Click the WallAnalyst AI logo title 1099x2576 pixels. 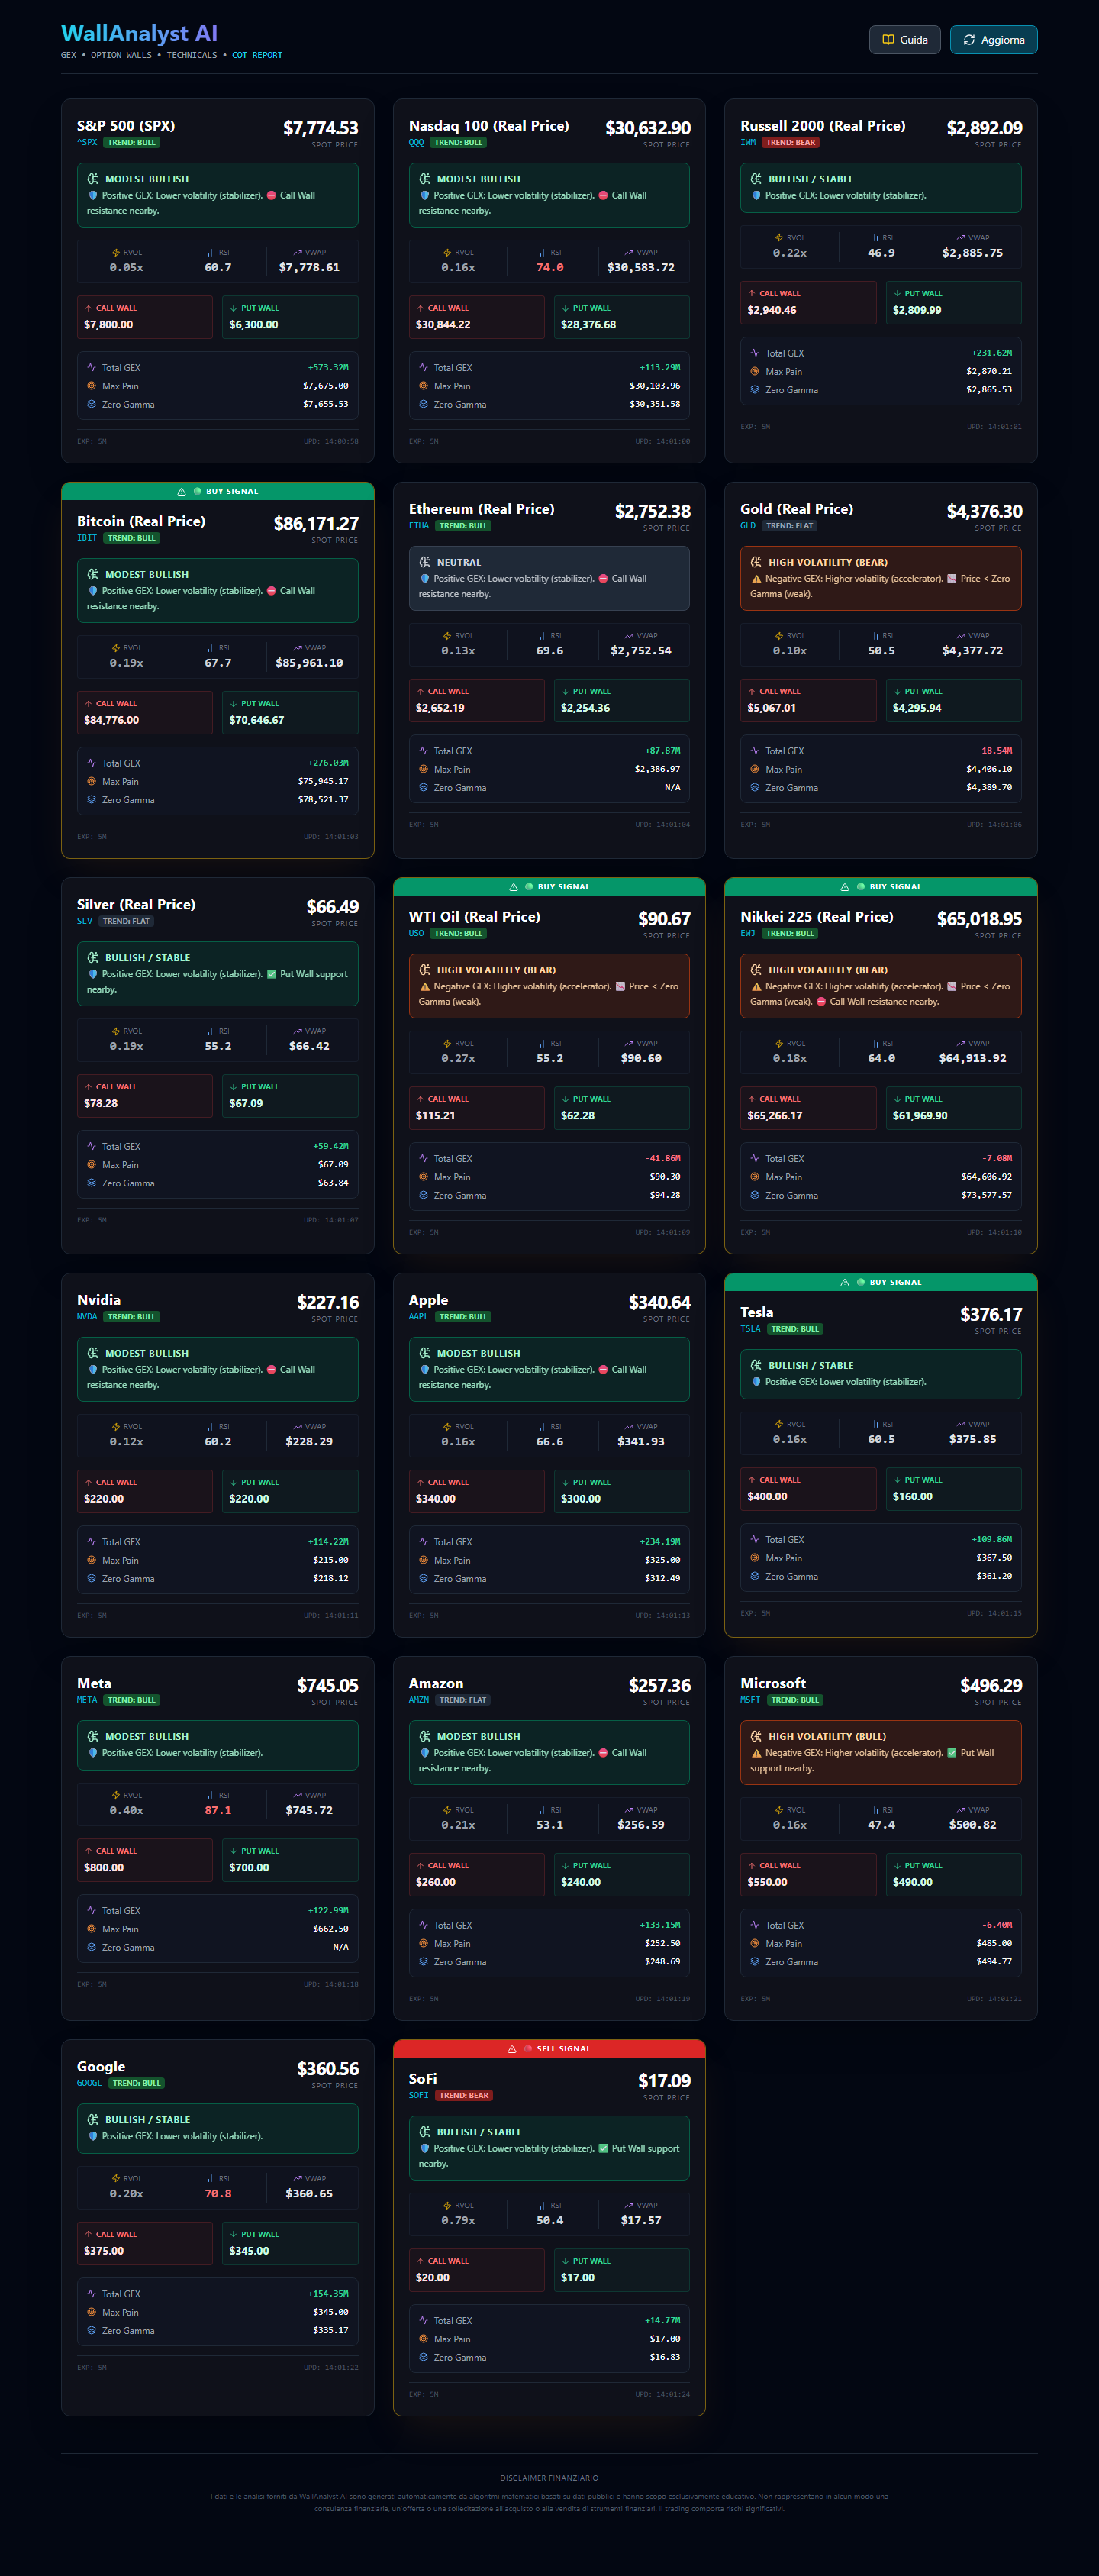139,34
